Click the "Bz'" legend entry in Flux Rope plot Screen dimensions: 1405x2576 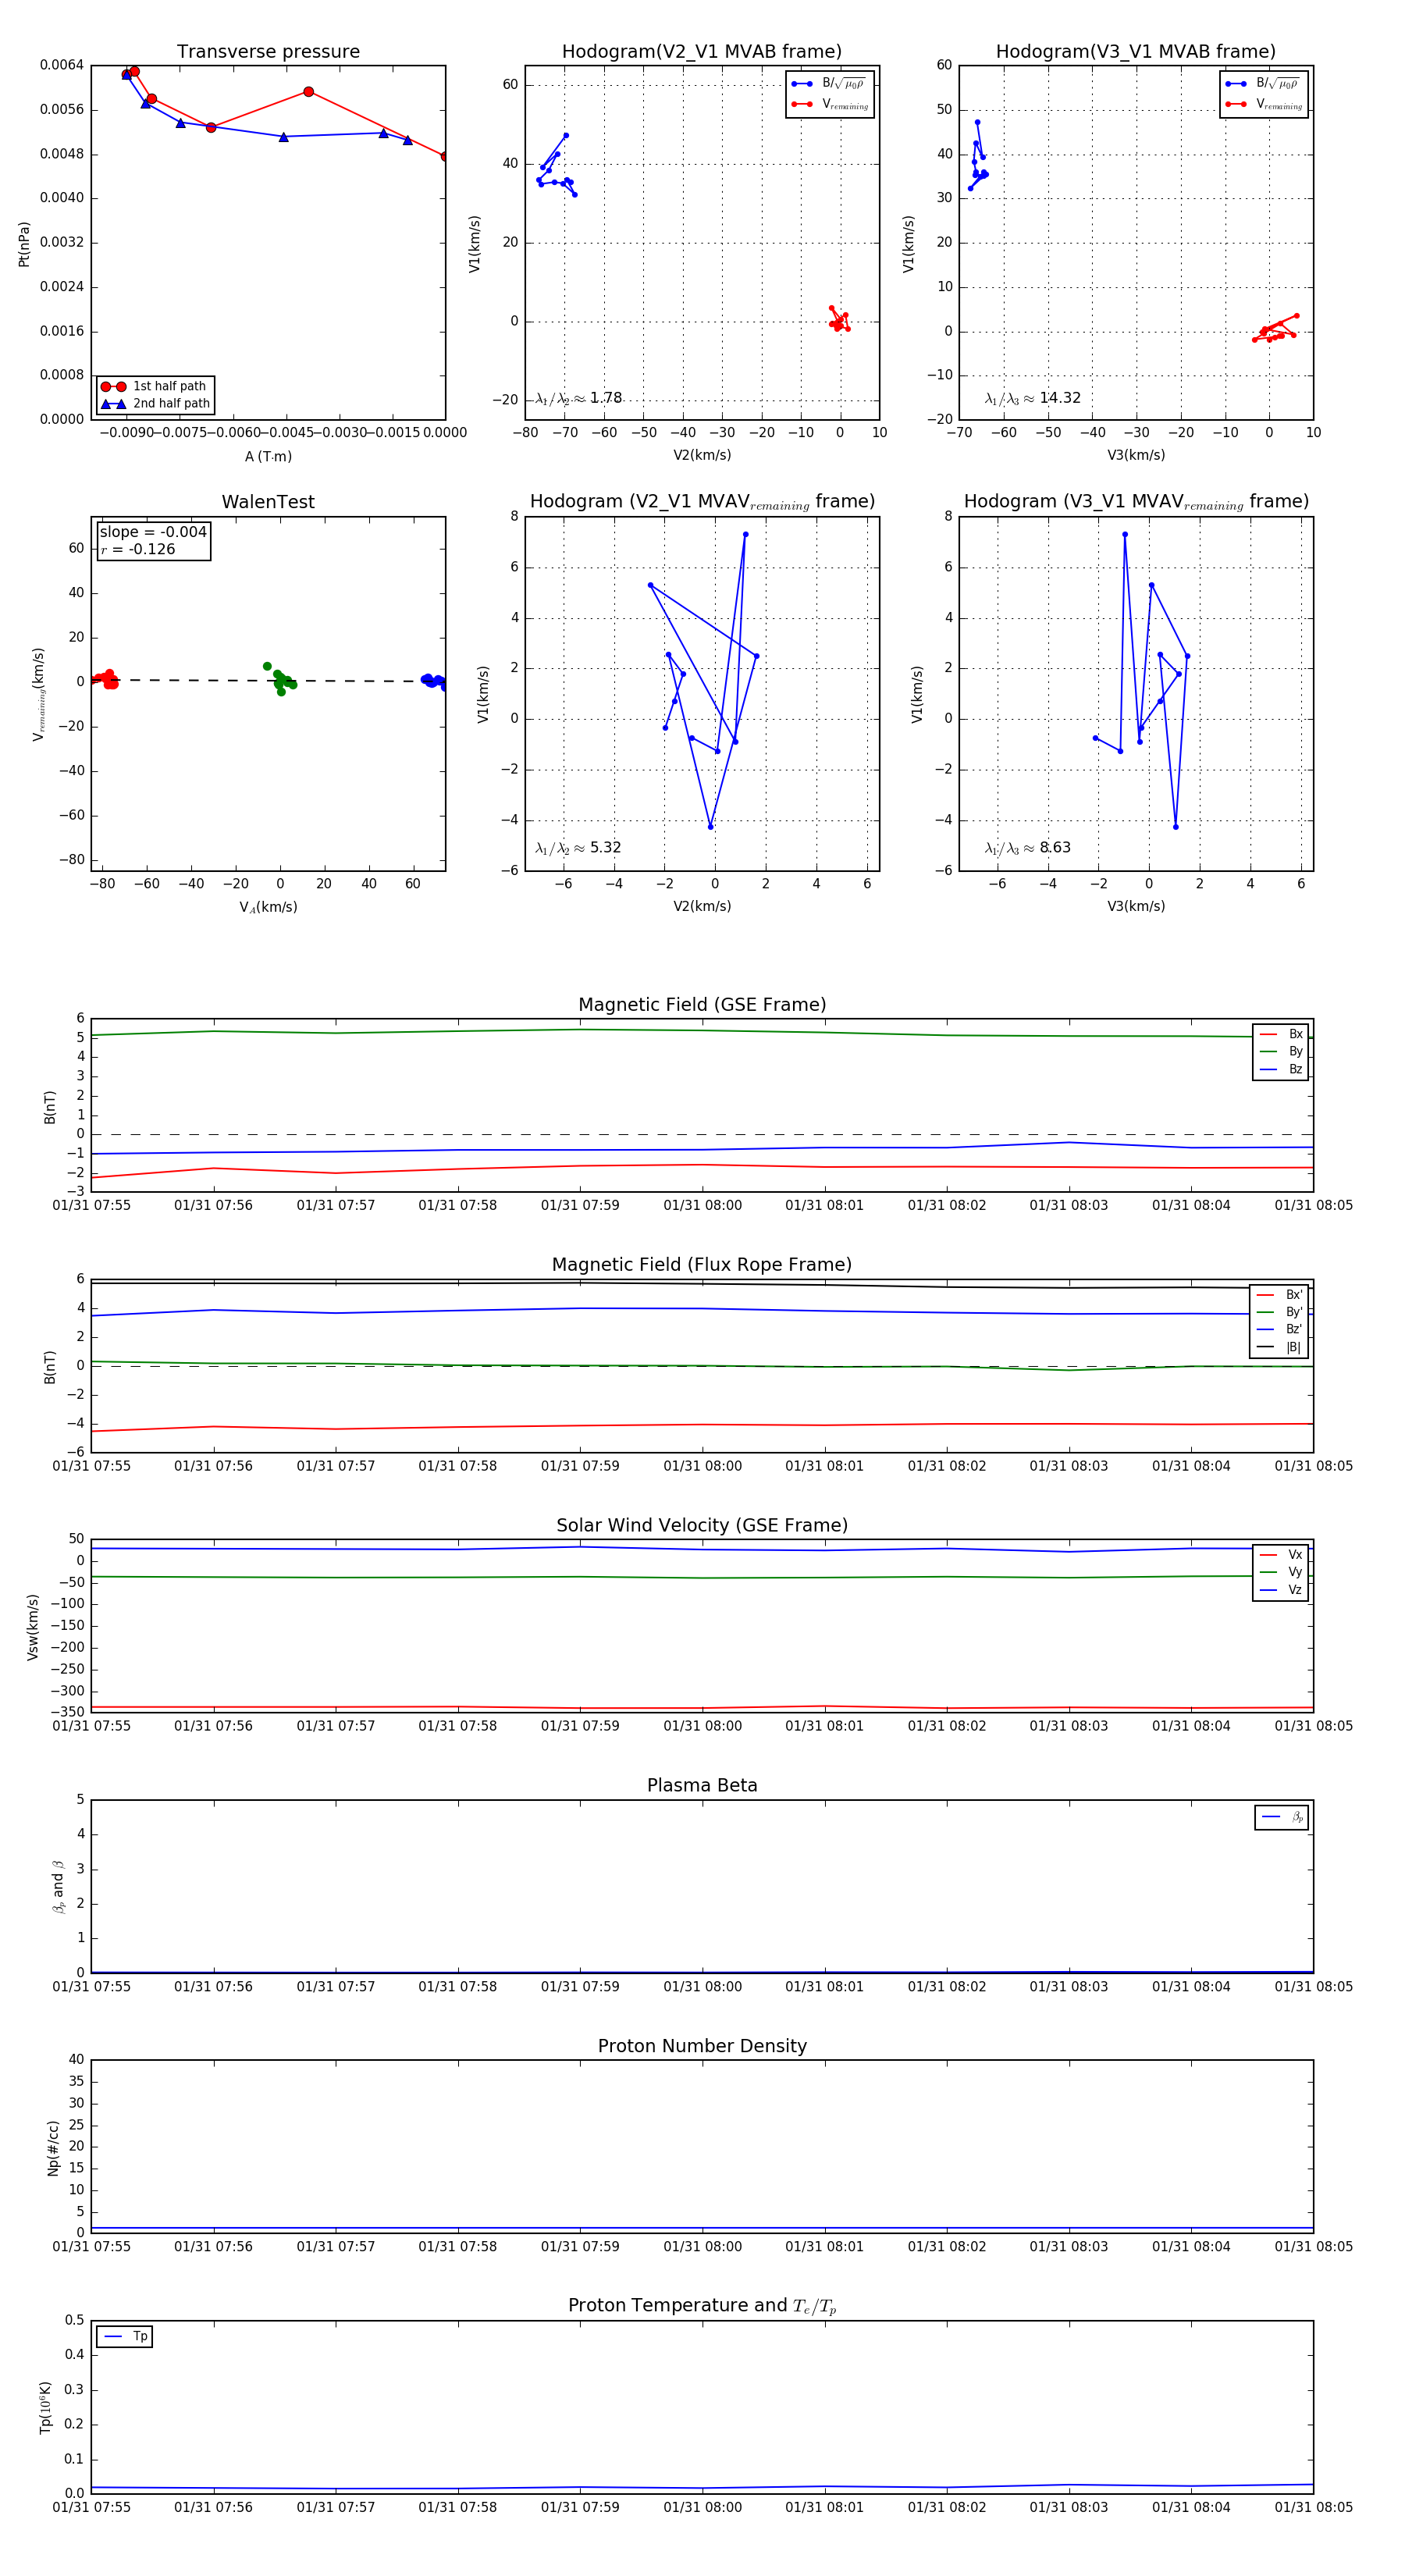point(1279,1330)
